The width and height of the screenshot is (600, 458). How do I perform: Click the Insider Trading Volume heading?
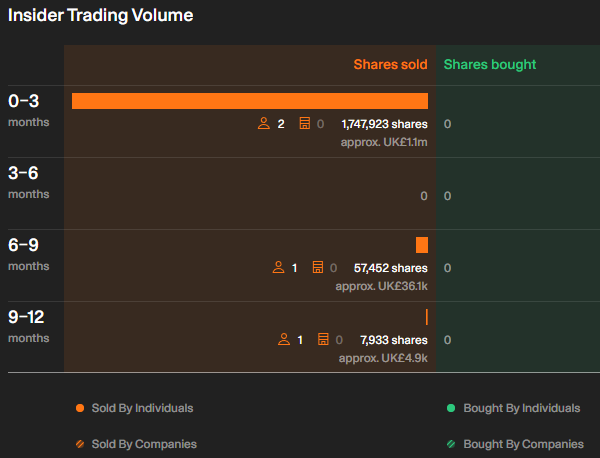(x=101, y=16)
